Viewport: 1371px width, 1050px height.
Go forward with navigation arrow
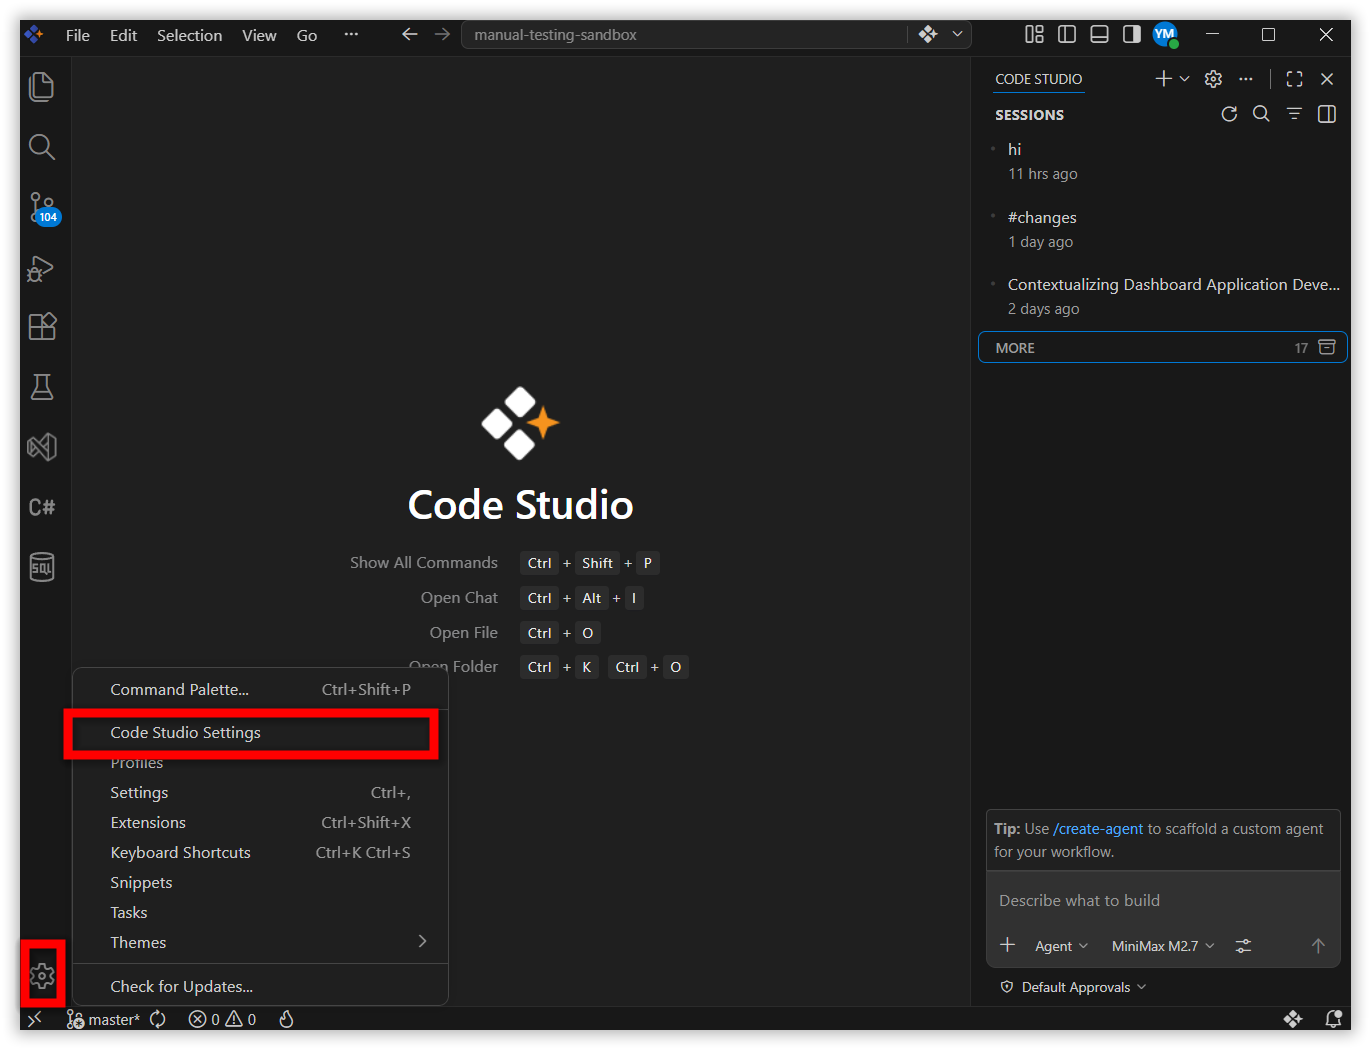pos(442,35)
